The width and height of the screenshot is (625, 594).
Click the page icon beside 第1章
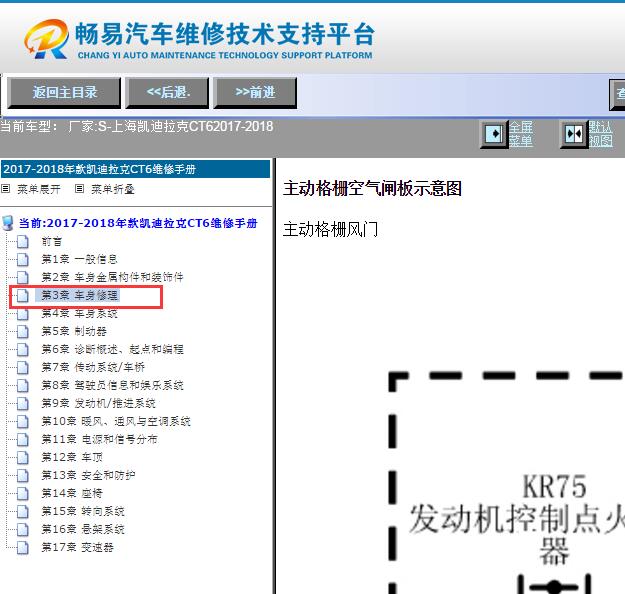pos(23,259)
